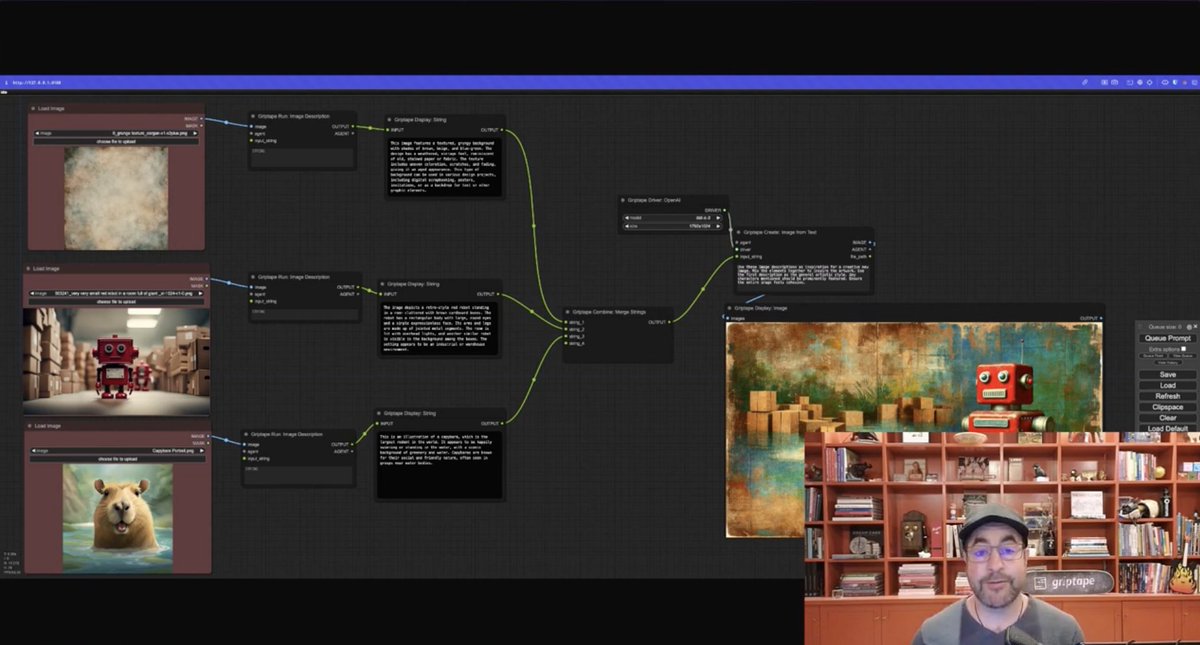Click the Load Default button
Image resolution: width=1200 pixels, height=645 pixels.
click(x=1167, y=428)
